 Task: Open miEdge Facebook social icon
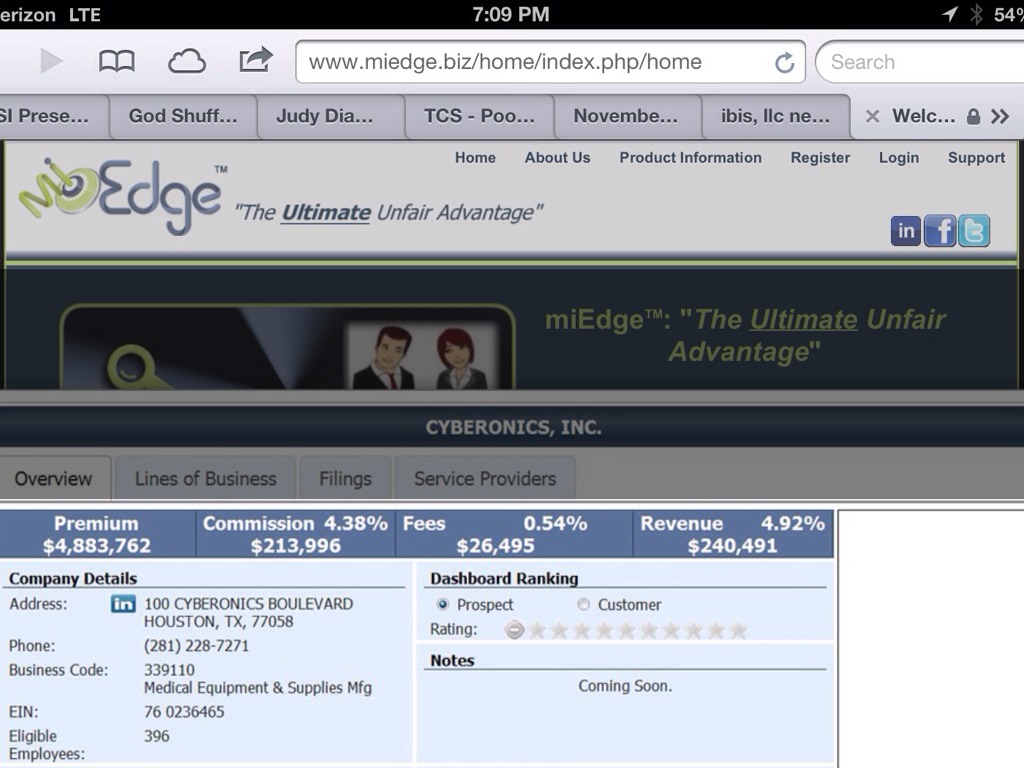click(940, 231)
